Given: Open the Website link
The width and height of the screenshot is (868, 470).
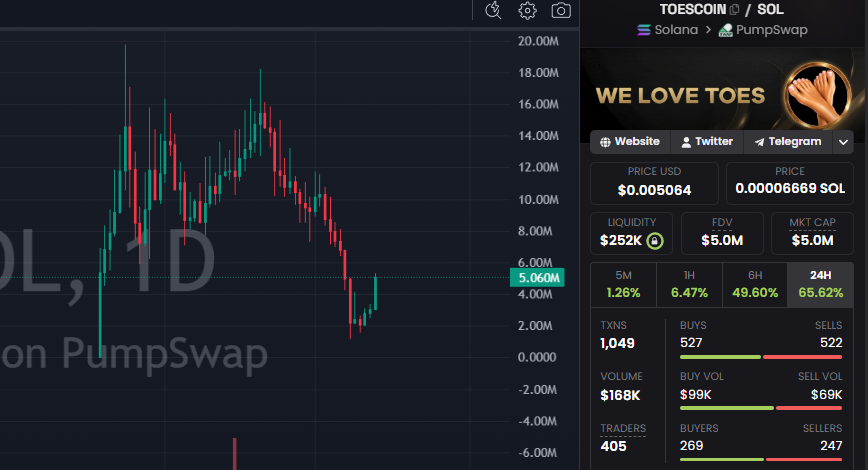Looking at the screenshot, I should [631, 142].
